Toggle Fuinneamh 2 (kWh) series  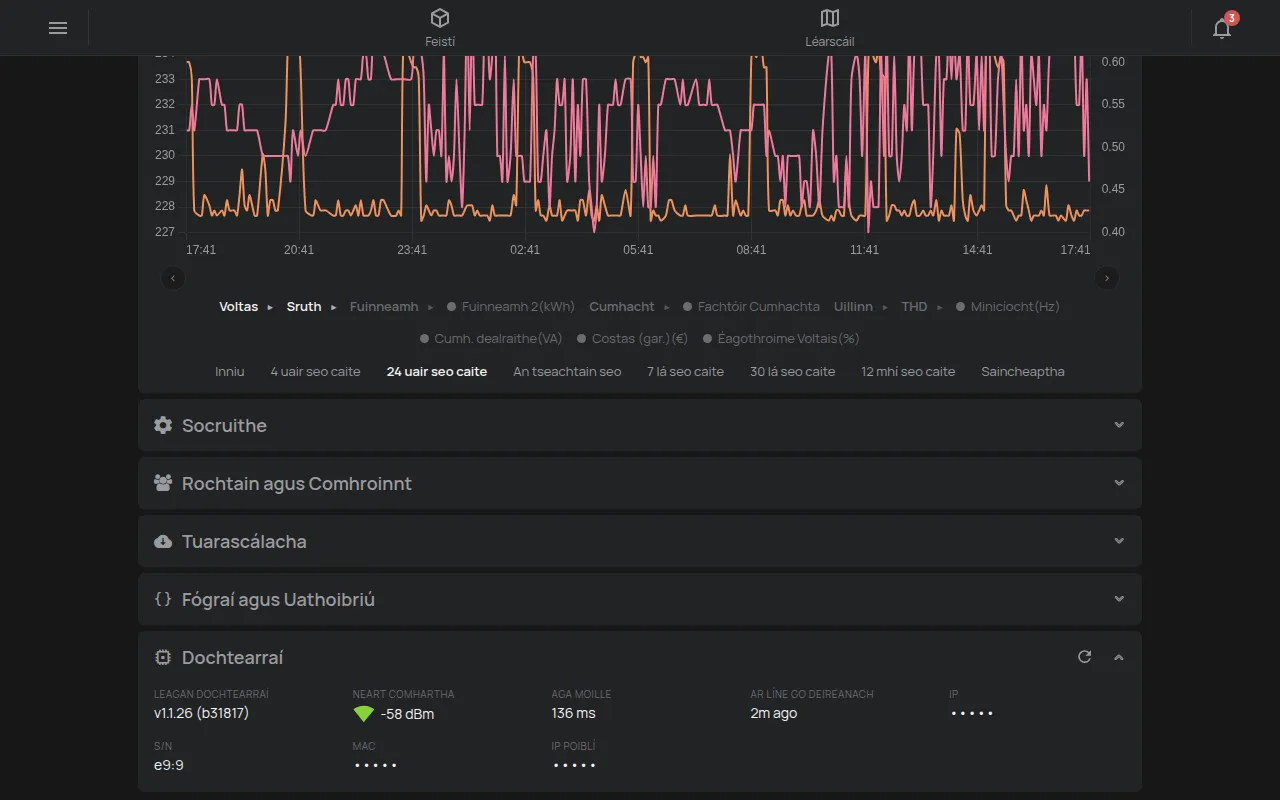click(511, 307)
